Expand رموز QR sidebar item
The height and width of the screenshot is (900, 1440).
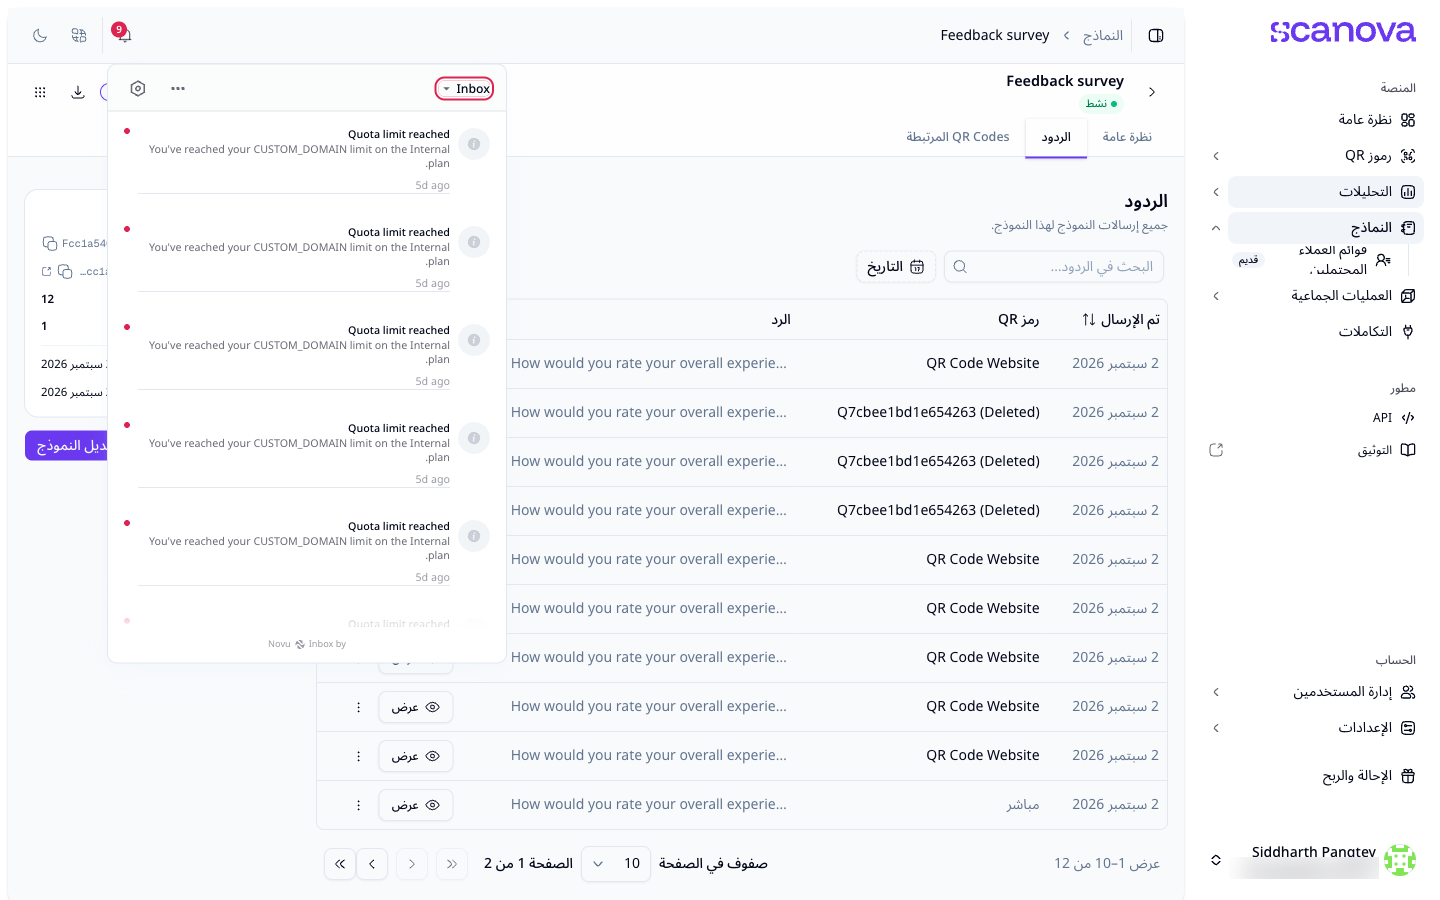click(x=1326, y=156)
